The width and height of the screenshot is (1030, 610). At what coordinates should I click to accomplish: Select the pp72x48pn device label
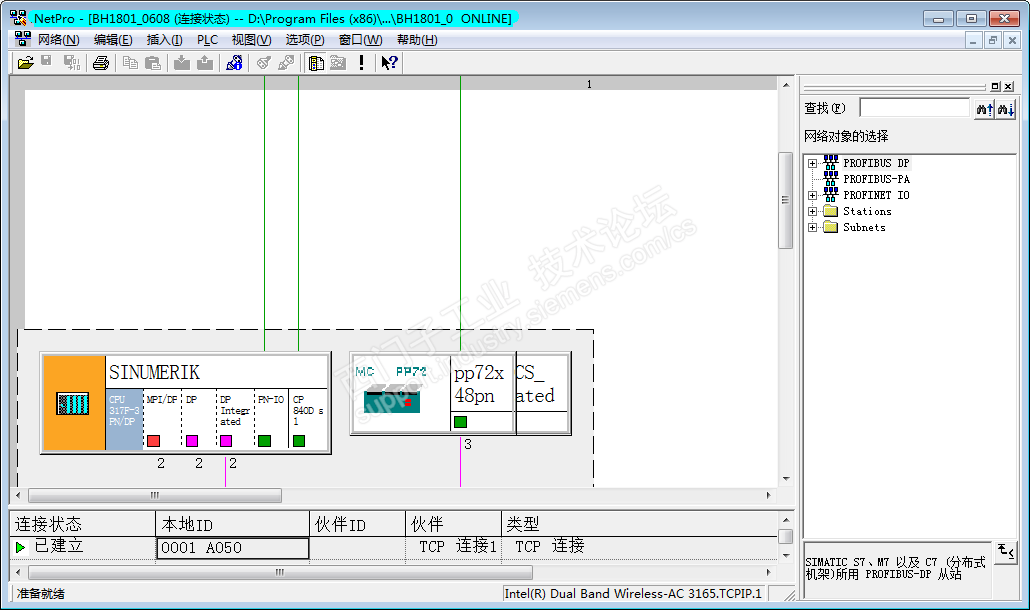[479, 384]
